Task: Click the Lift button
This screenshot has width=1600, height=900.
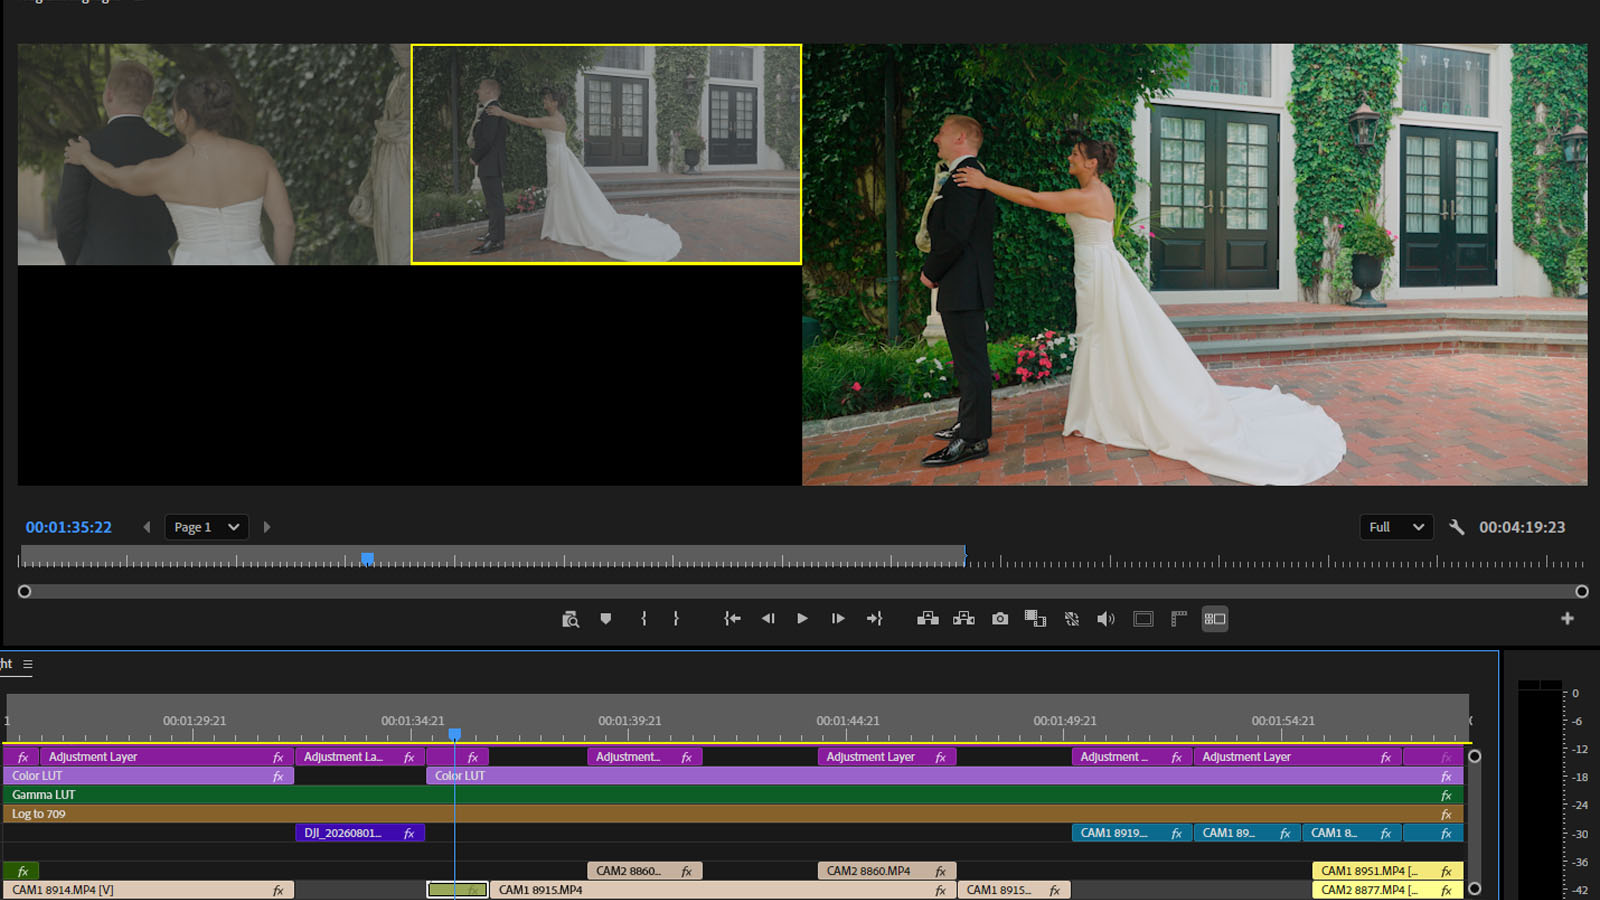Action: [928, 619]
